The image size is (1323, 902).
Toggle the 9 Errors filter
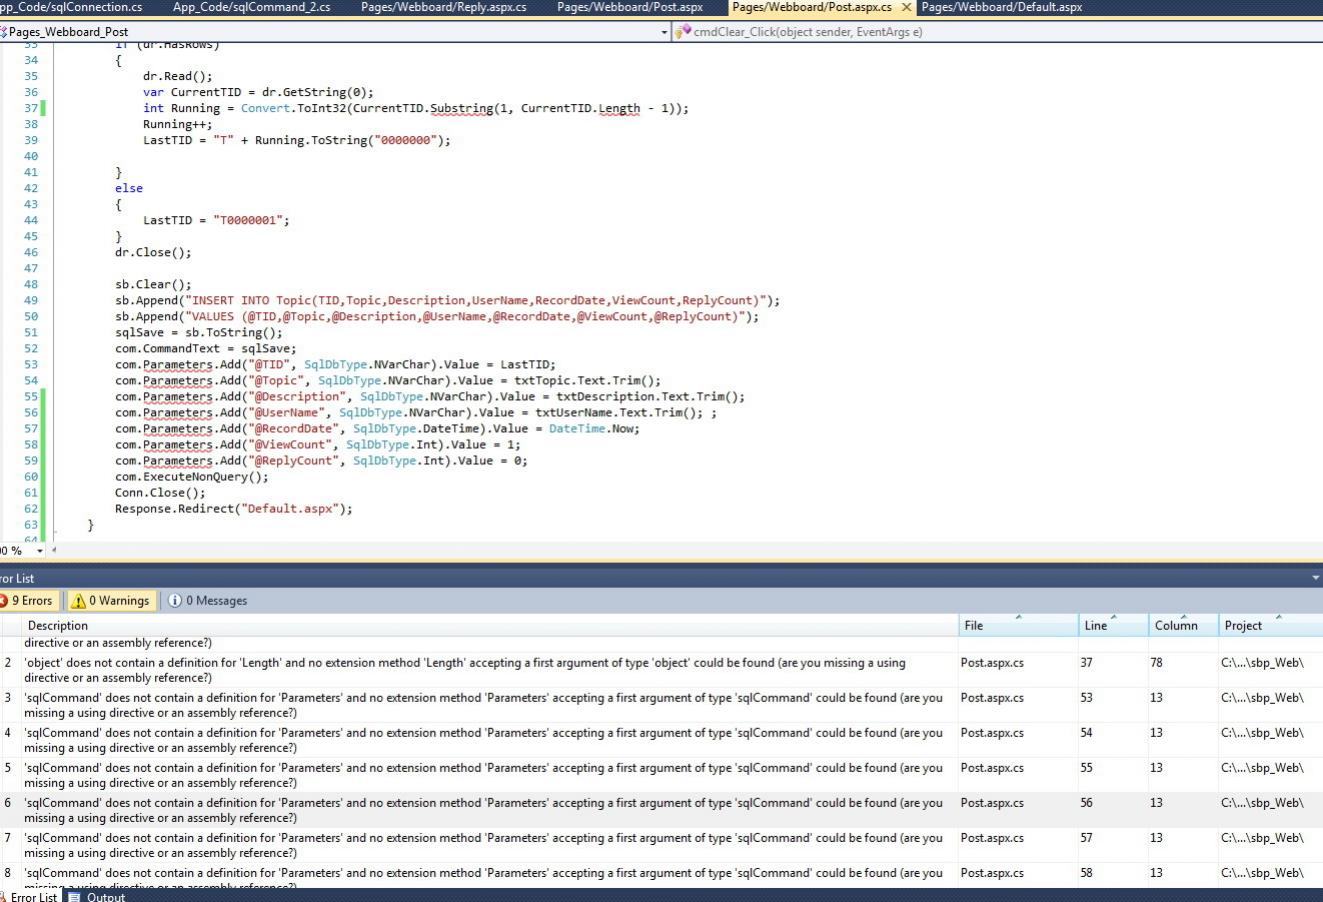pos(27,600)
